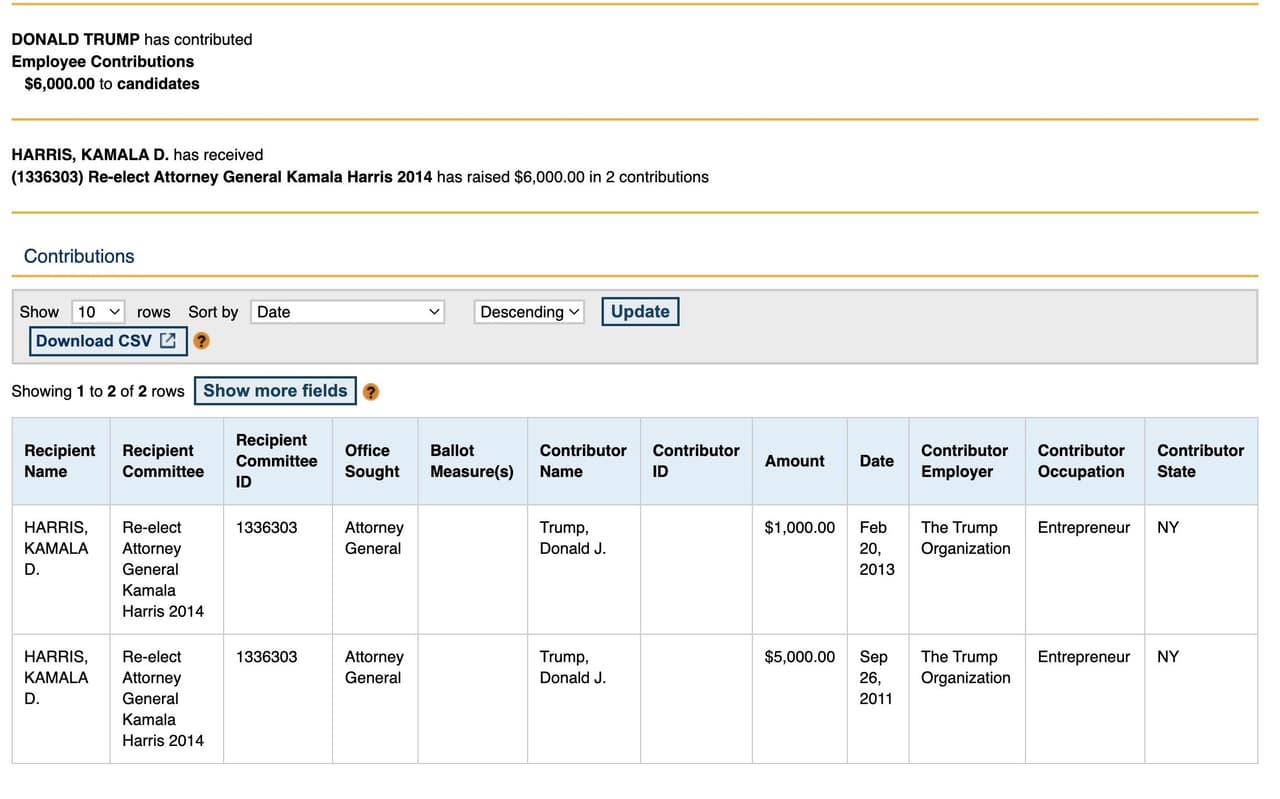
Task: Open the rows count dropdown showing 10
Action: [99, 312]
